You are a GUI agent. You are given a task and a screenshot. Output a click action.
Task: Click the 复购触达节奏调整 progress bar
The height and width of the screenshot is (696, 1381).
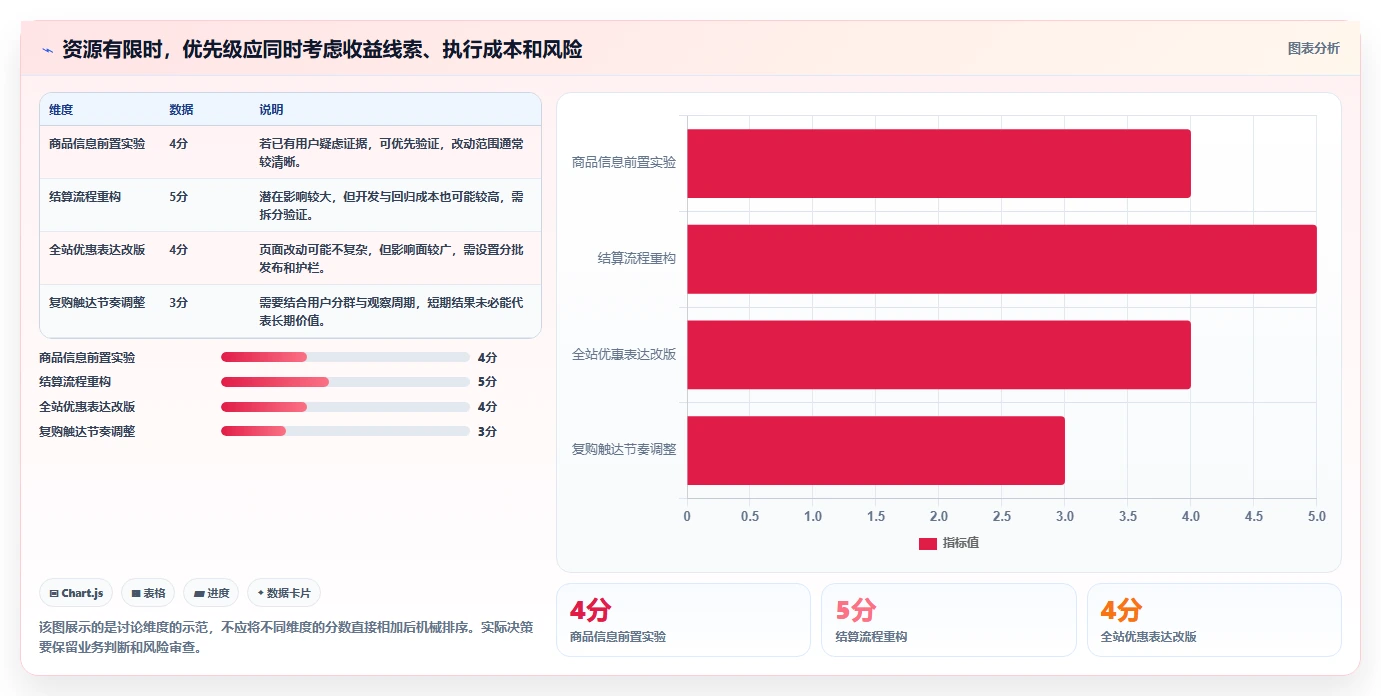(x=345, y=431)
